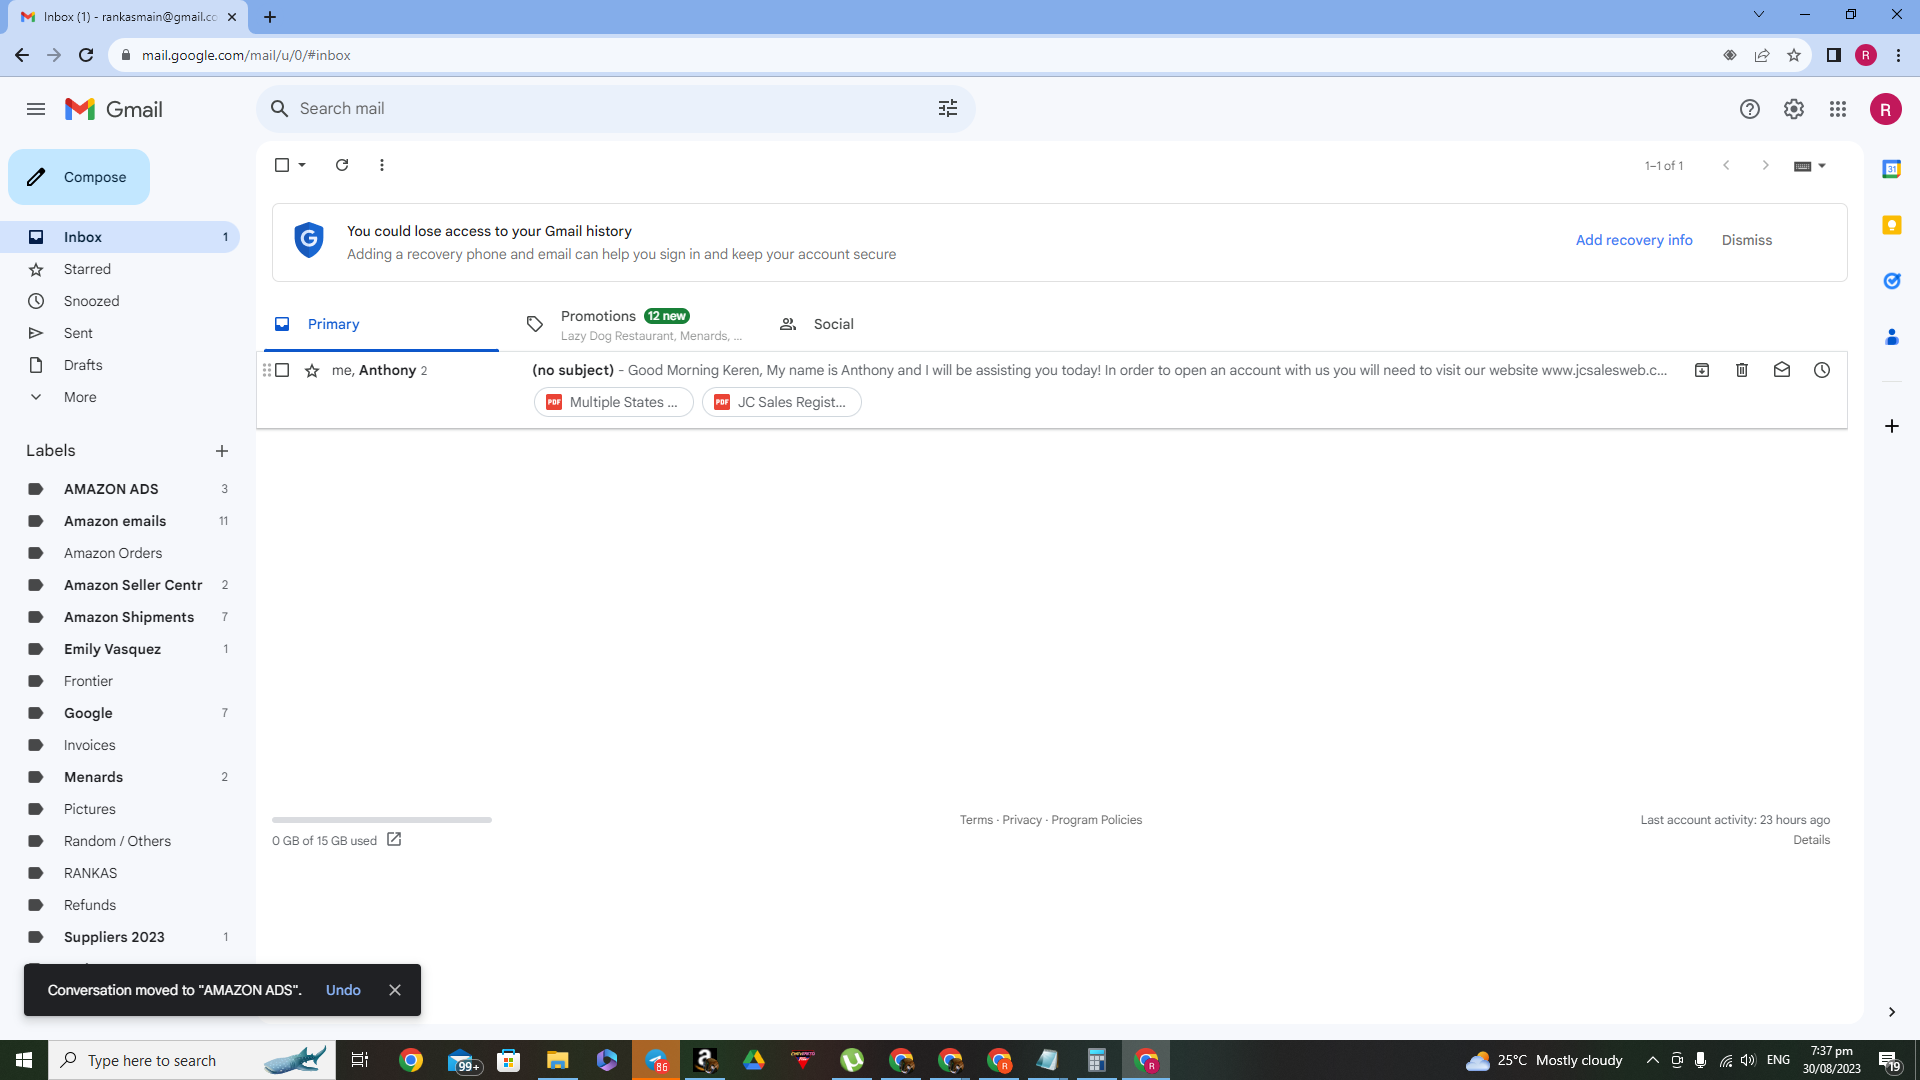Open the taskbar clock and date
Viewport: 1920px width, 1080px height.
click(1831, 1060)
